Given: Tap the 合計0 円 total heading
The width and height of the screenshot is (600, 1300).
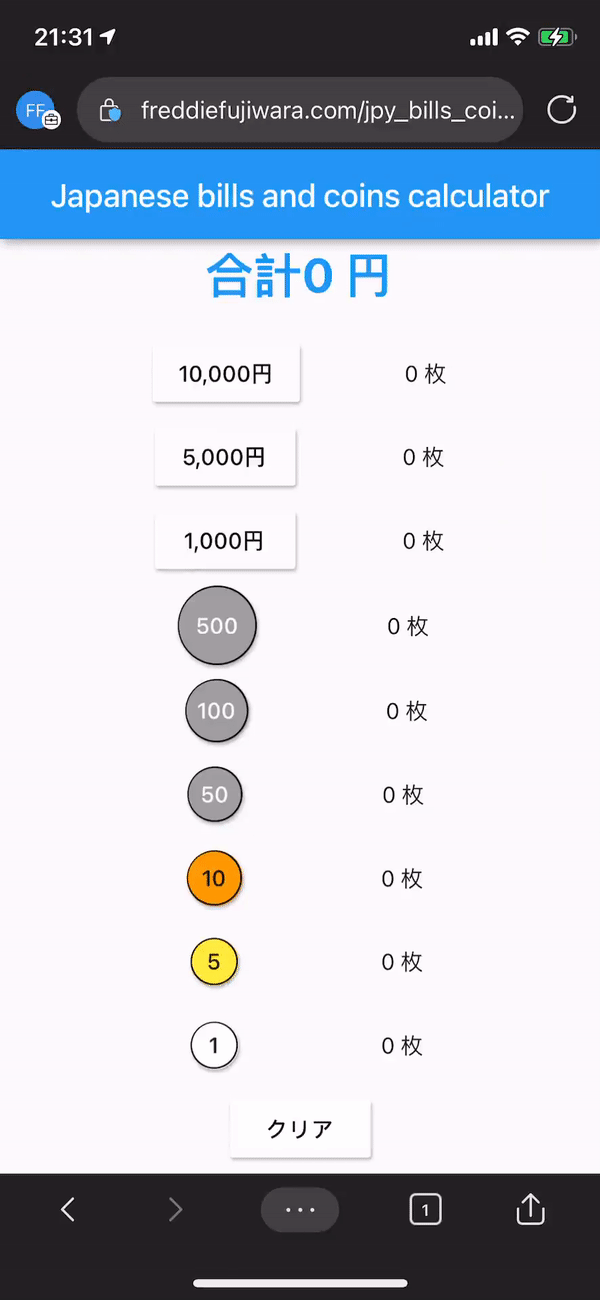Looking at the screenshot, I should click(x=299, y=275).
